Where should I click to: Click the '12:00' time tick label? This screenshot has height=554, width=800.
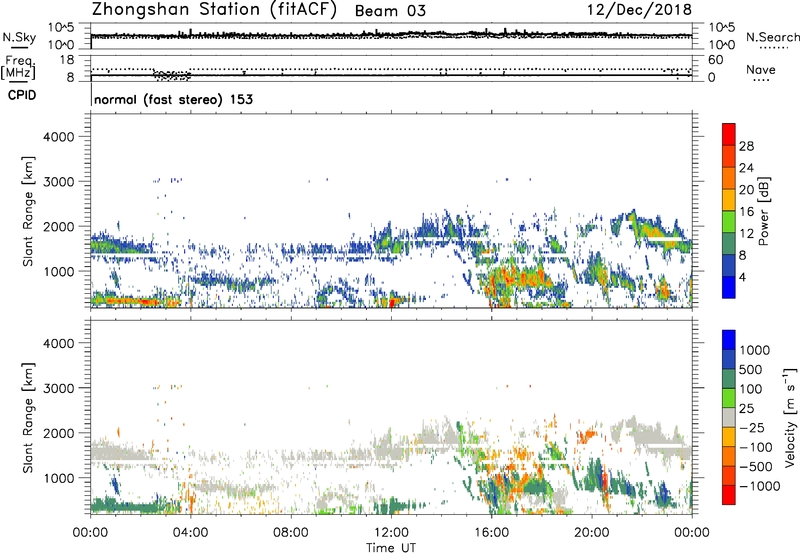(391, 533)
